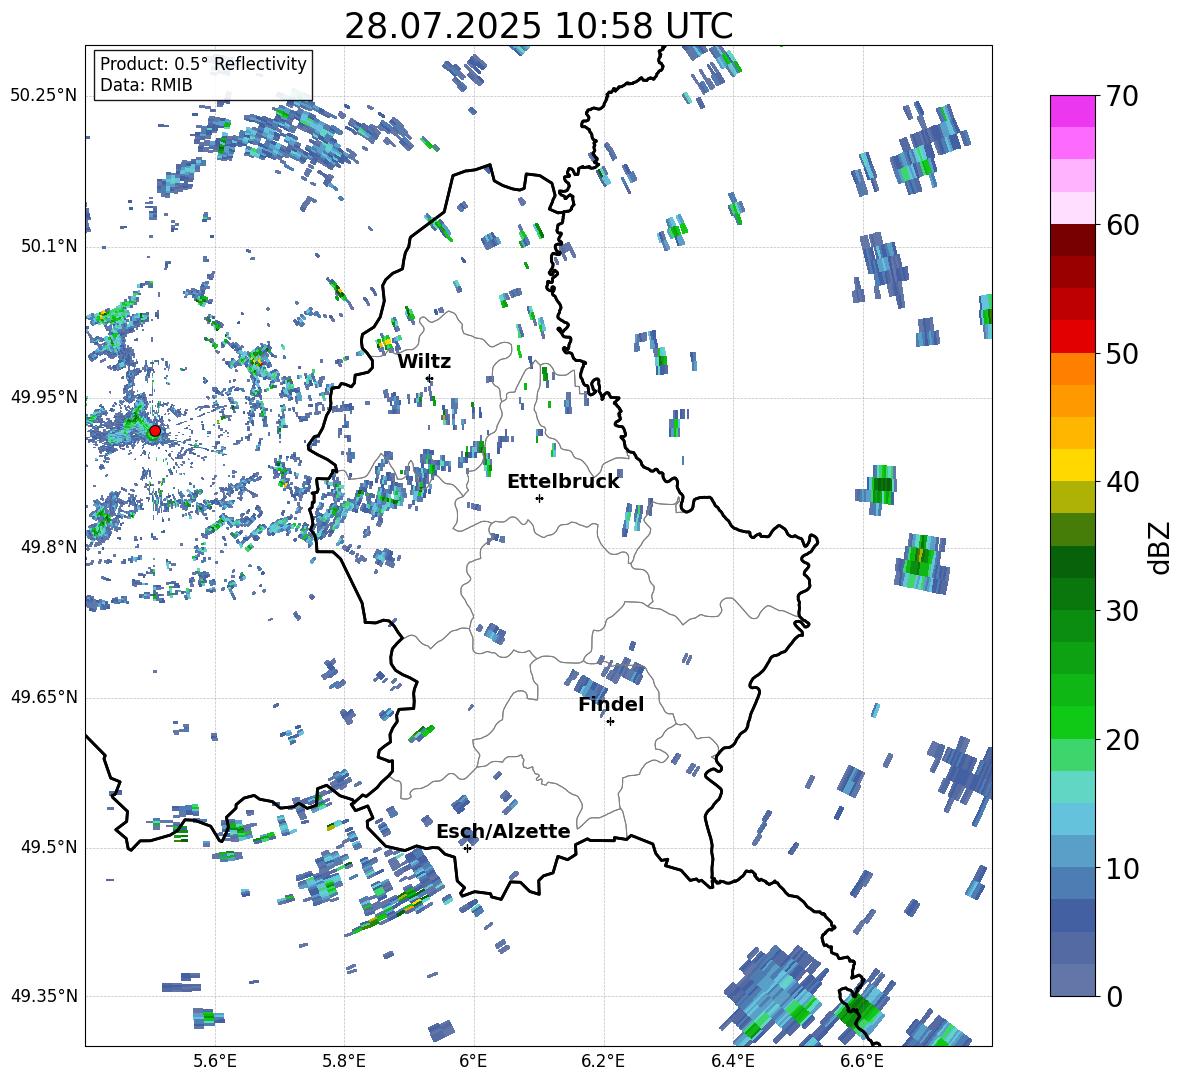
Task: Click the 50 colorbar tick label
Action: (1122, 353)
